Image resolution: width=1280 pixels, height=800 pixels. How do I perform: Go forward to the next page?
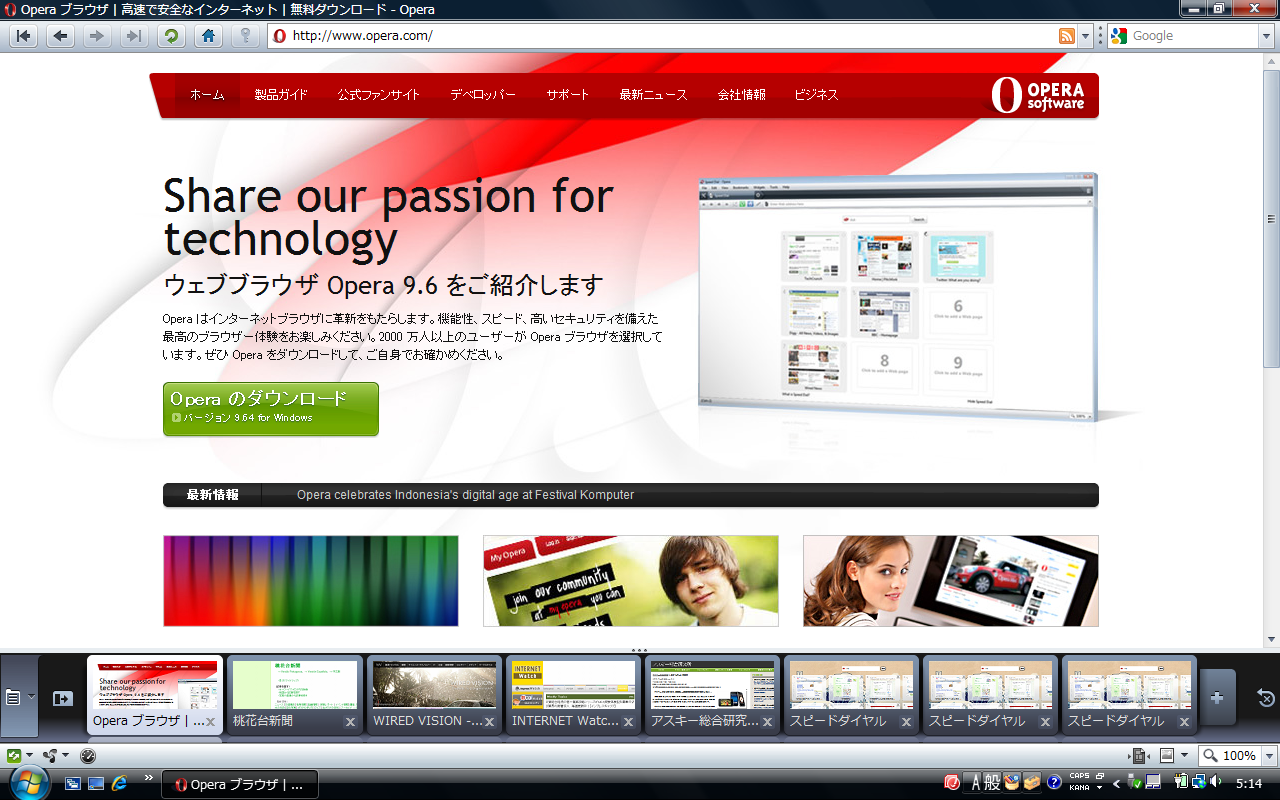tap(96, 36)
